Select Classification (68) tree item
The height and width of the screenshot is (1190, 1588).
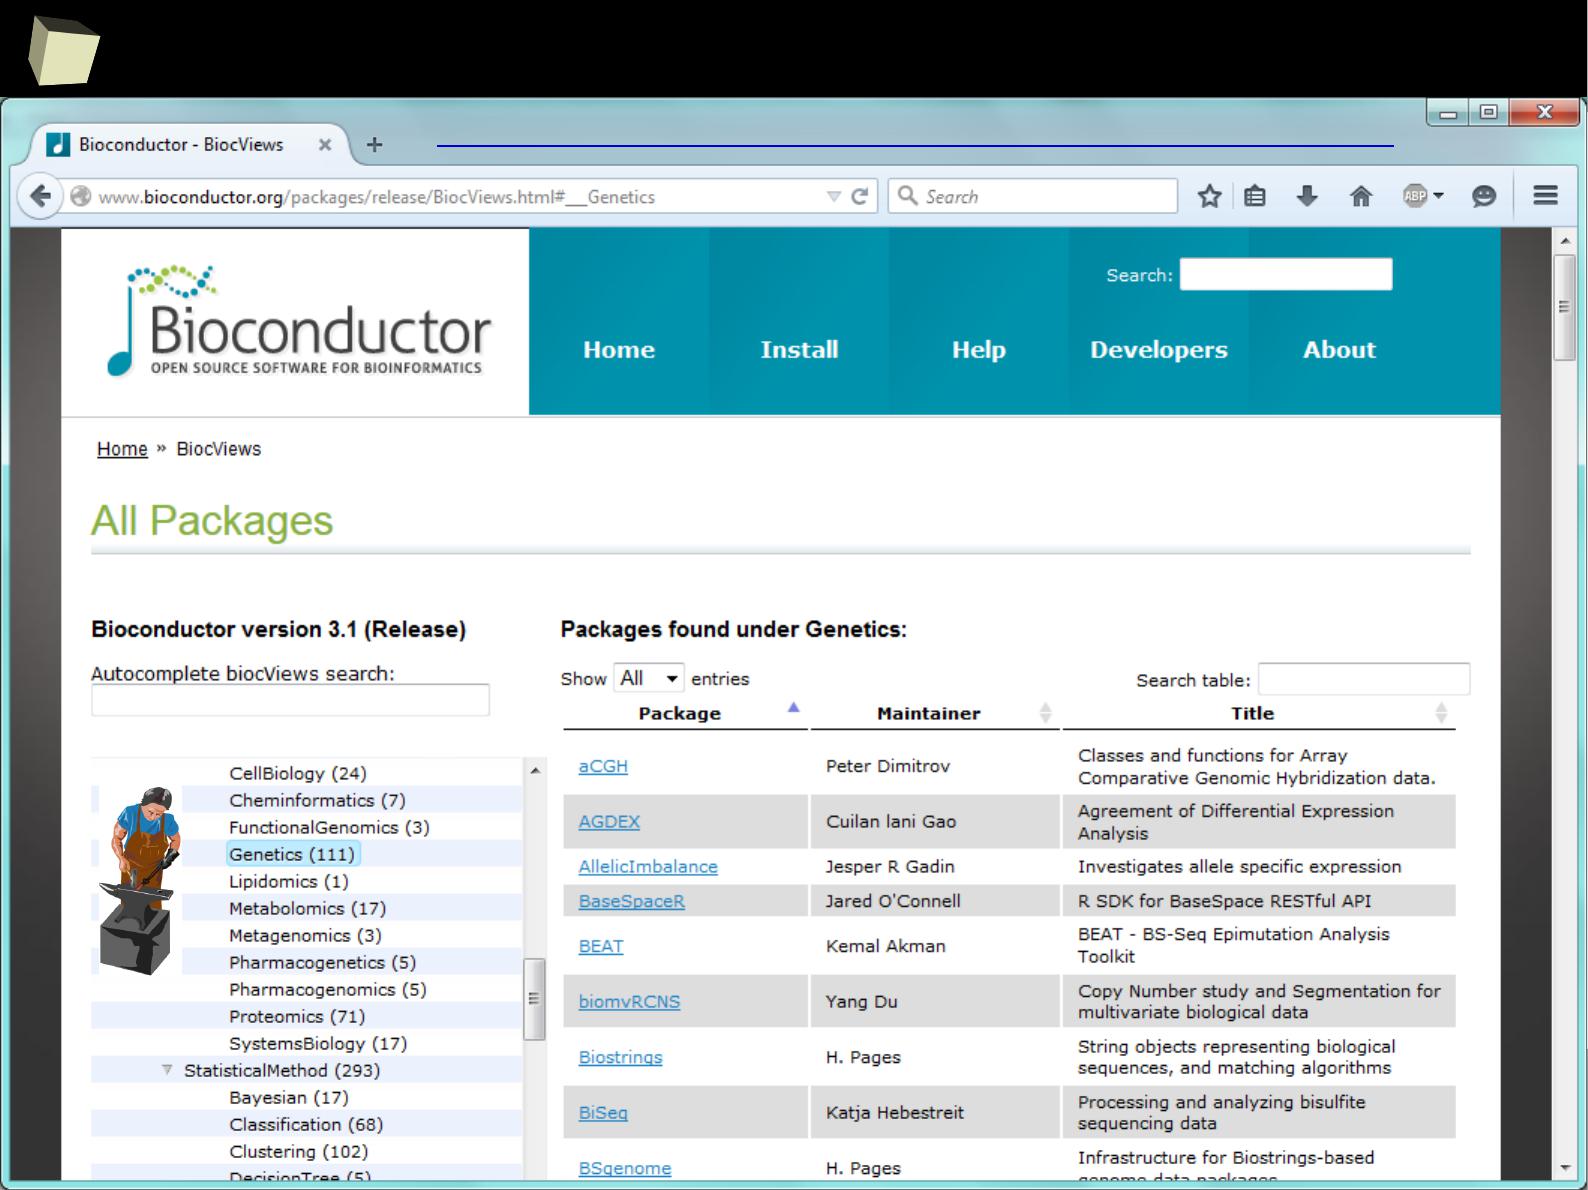point(306,1124)
